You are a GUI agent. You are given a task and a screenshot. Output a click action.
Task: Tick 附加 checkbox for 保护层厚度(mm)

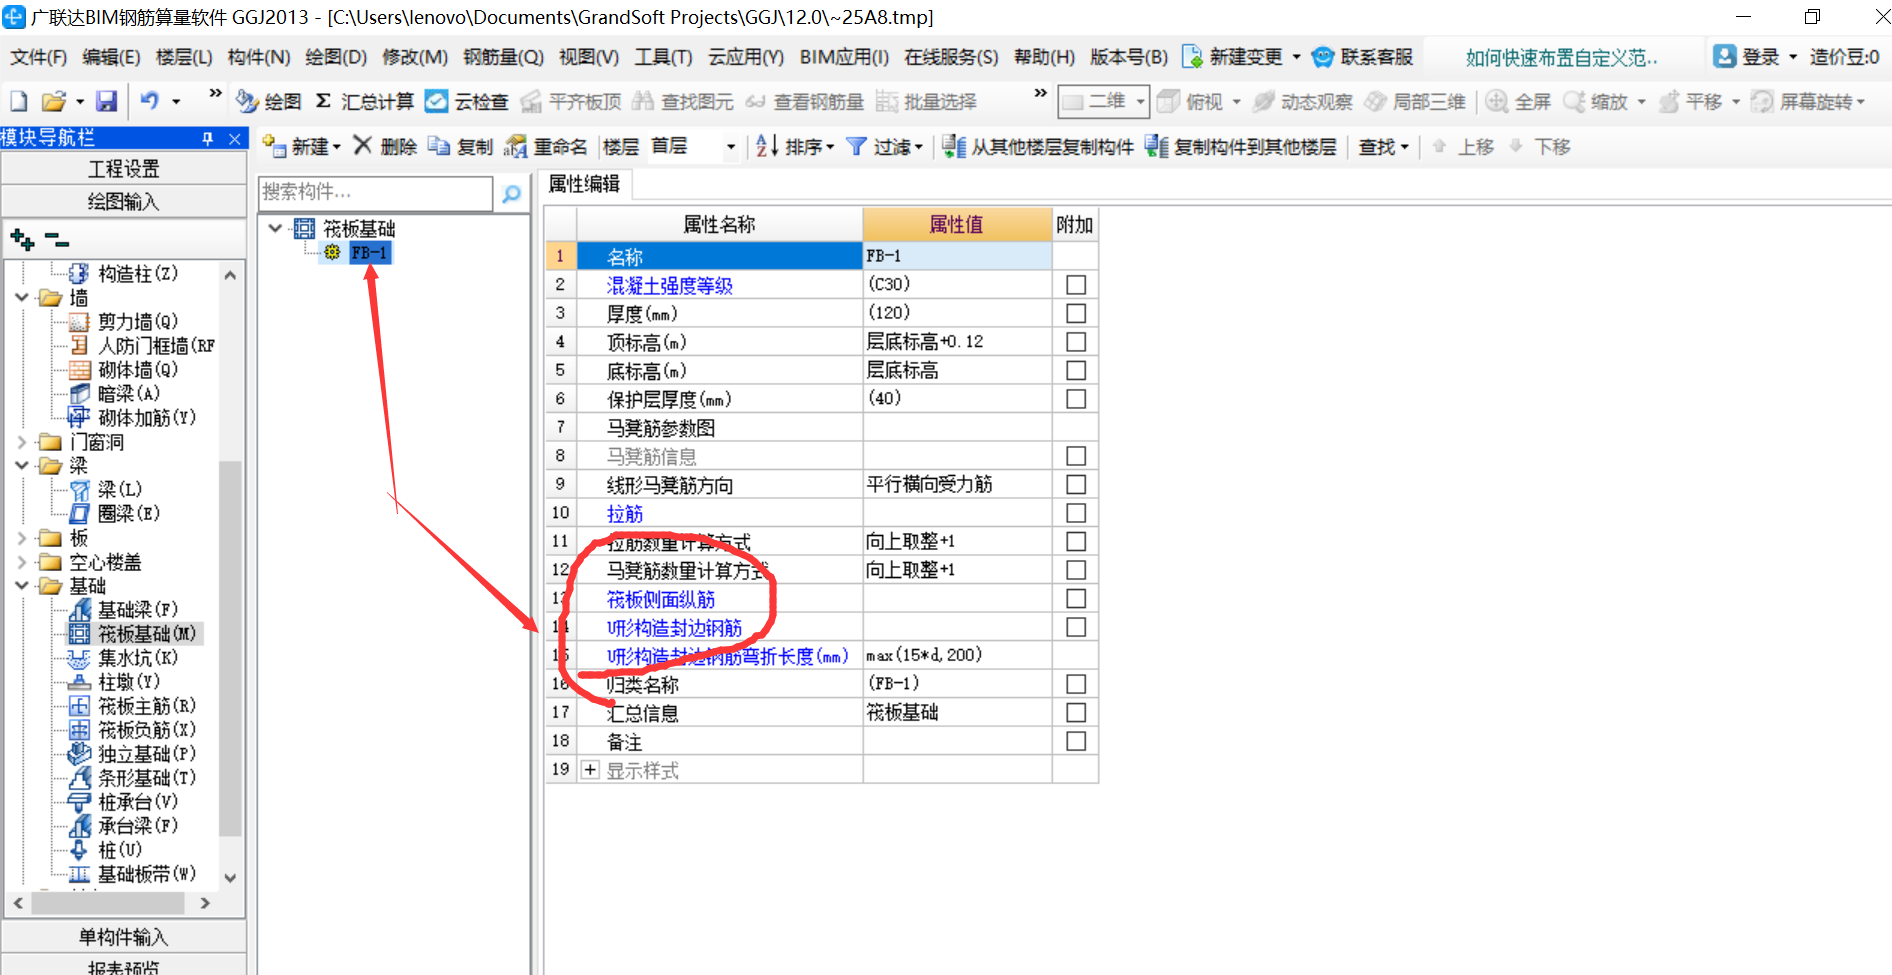pos(1076,399)
